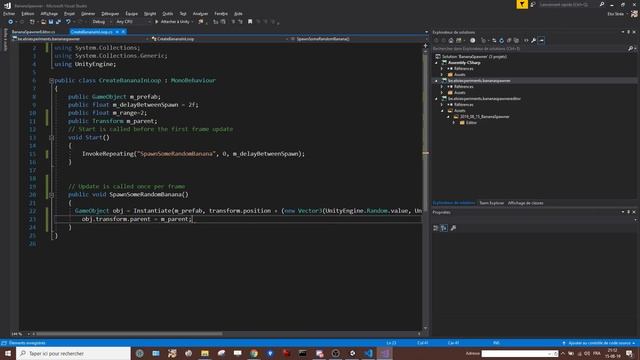Open the Déboguer menu

[110, 13]
